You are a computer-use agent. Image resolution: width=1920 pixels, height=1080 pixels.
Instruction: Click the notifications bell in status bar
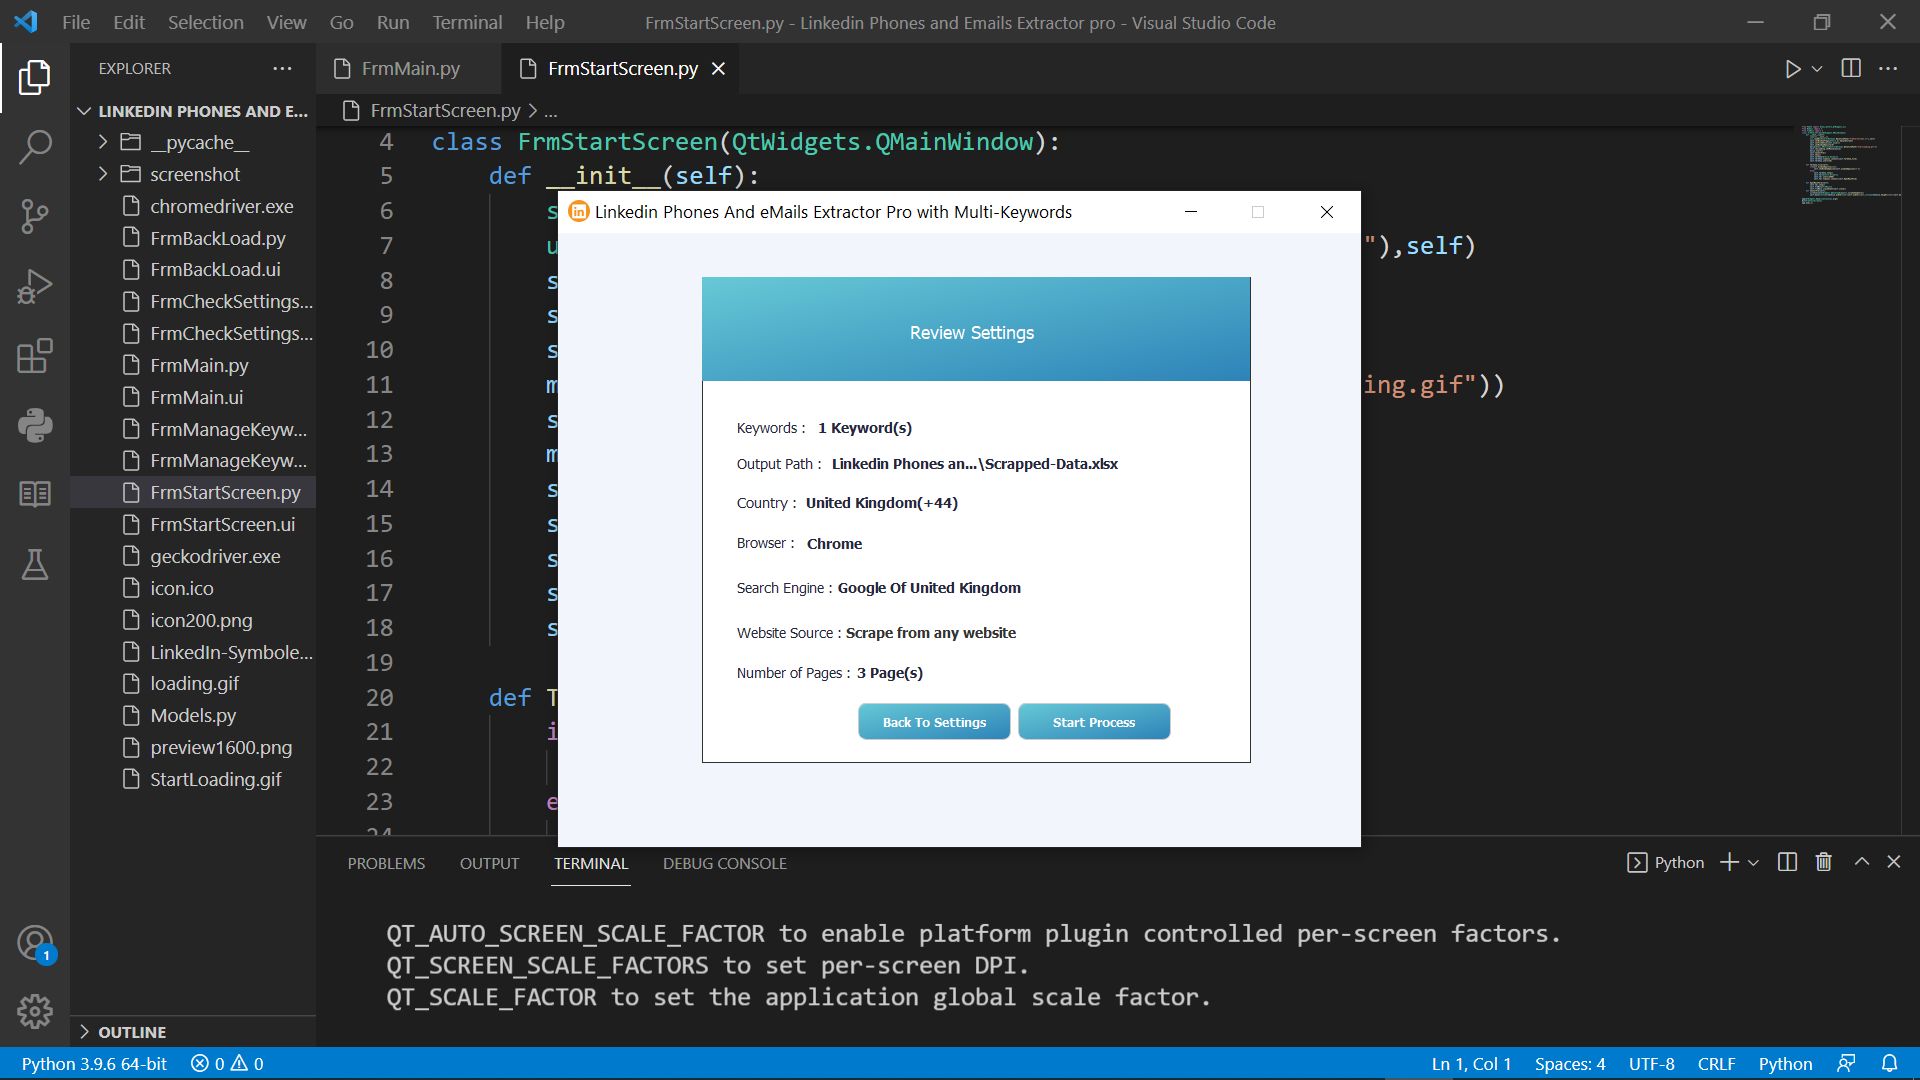click(1890, 1063)
